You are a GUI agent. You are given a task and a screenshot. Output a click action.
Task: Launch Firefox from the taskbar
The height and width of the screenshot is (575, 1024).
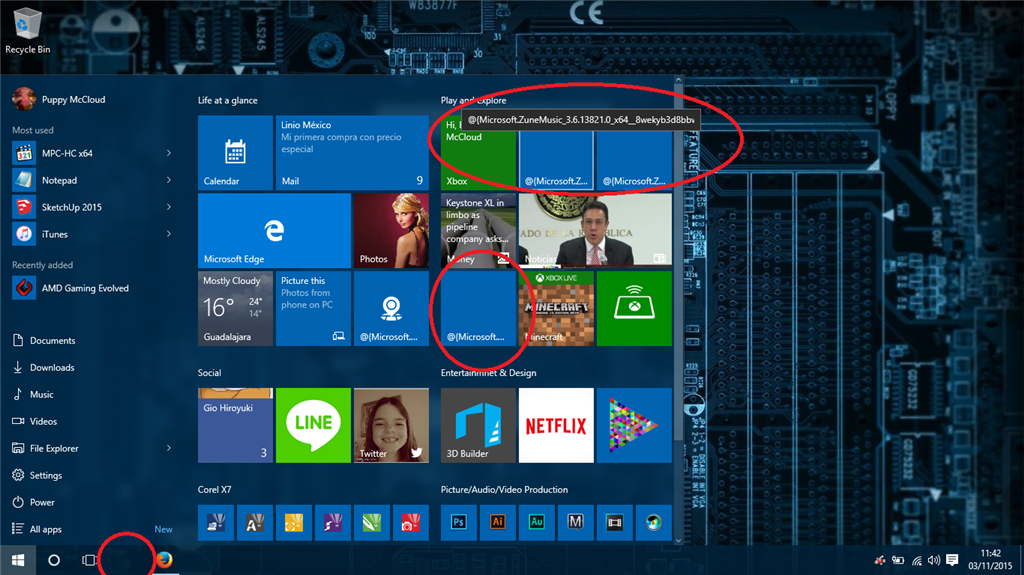pyautogui.click(x=163, y=560)
